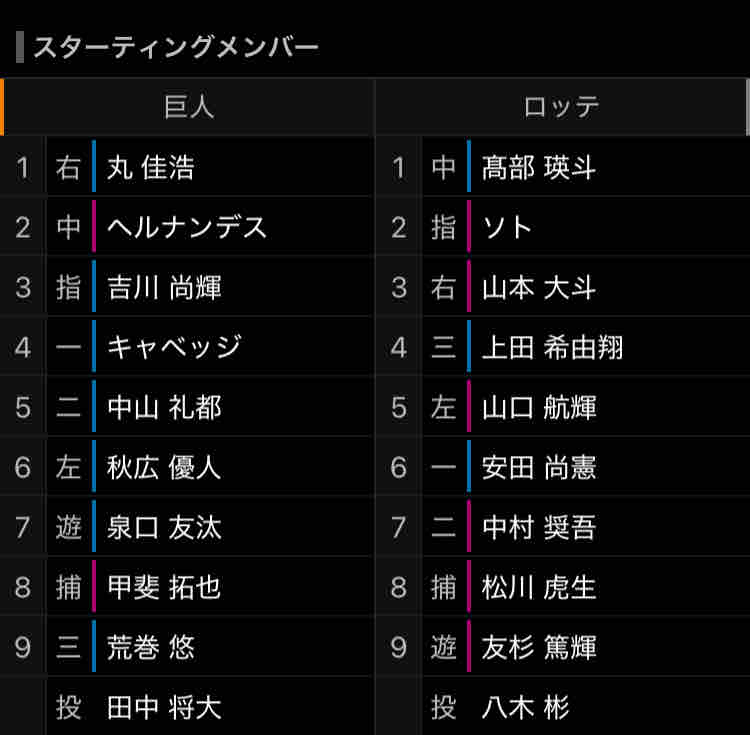750x735 pixels.
Task: Open 秋広 優人 left fielder entry
Action: (x=164, y=467)
